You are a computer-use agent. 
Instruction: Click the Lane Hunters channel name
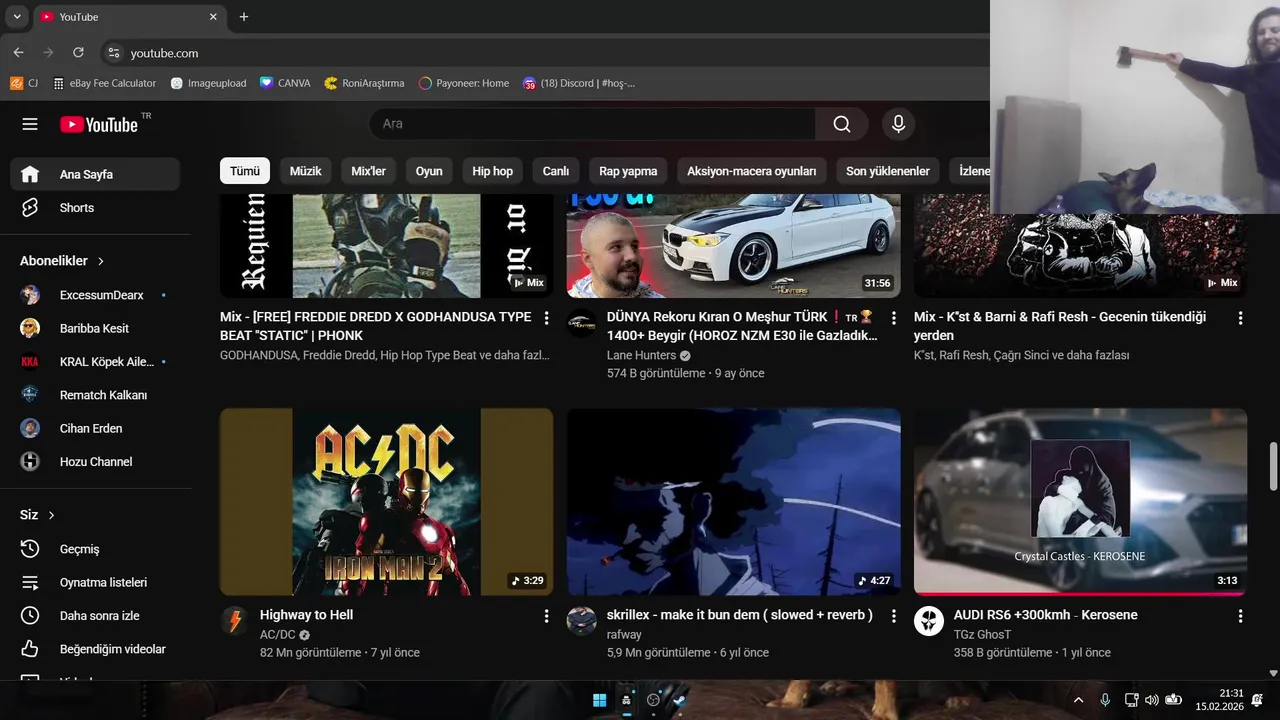coord(641,355)
